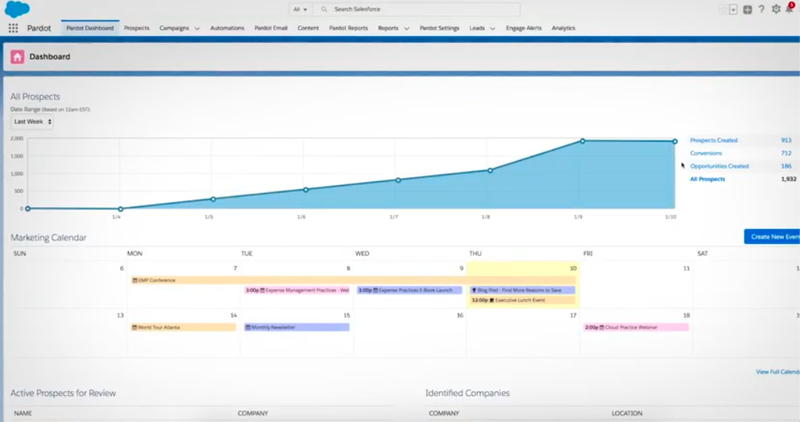Focus the Search Salesforce field
Image resolution: width=800 pixels, height=422 pixels.
[418, 9]
